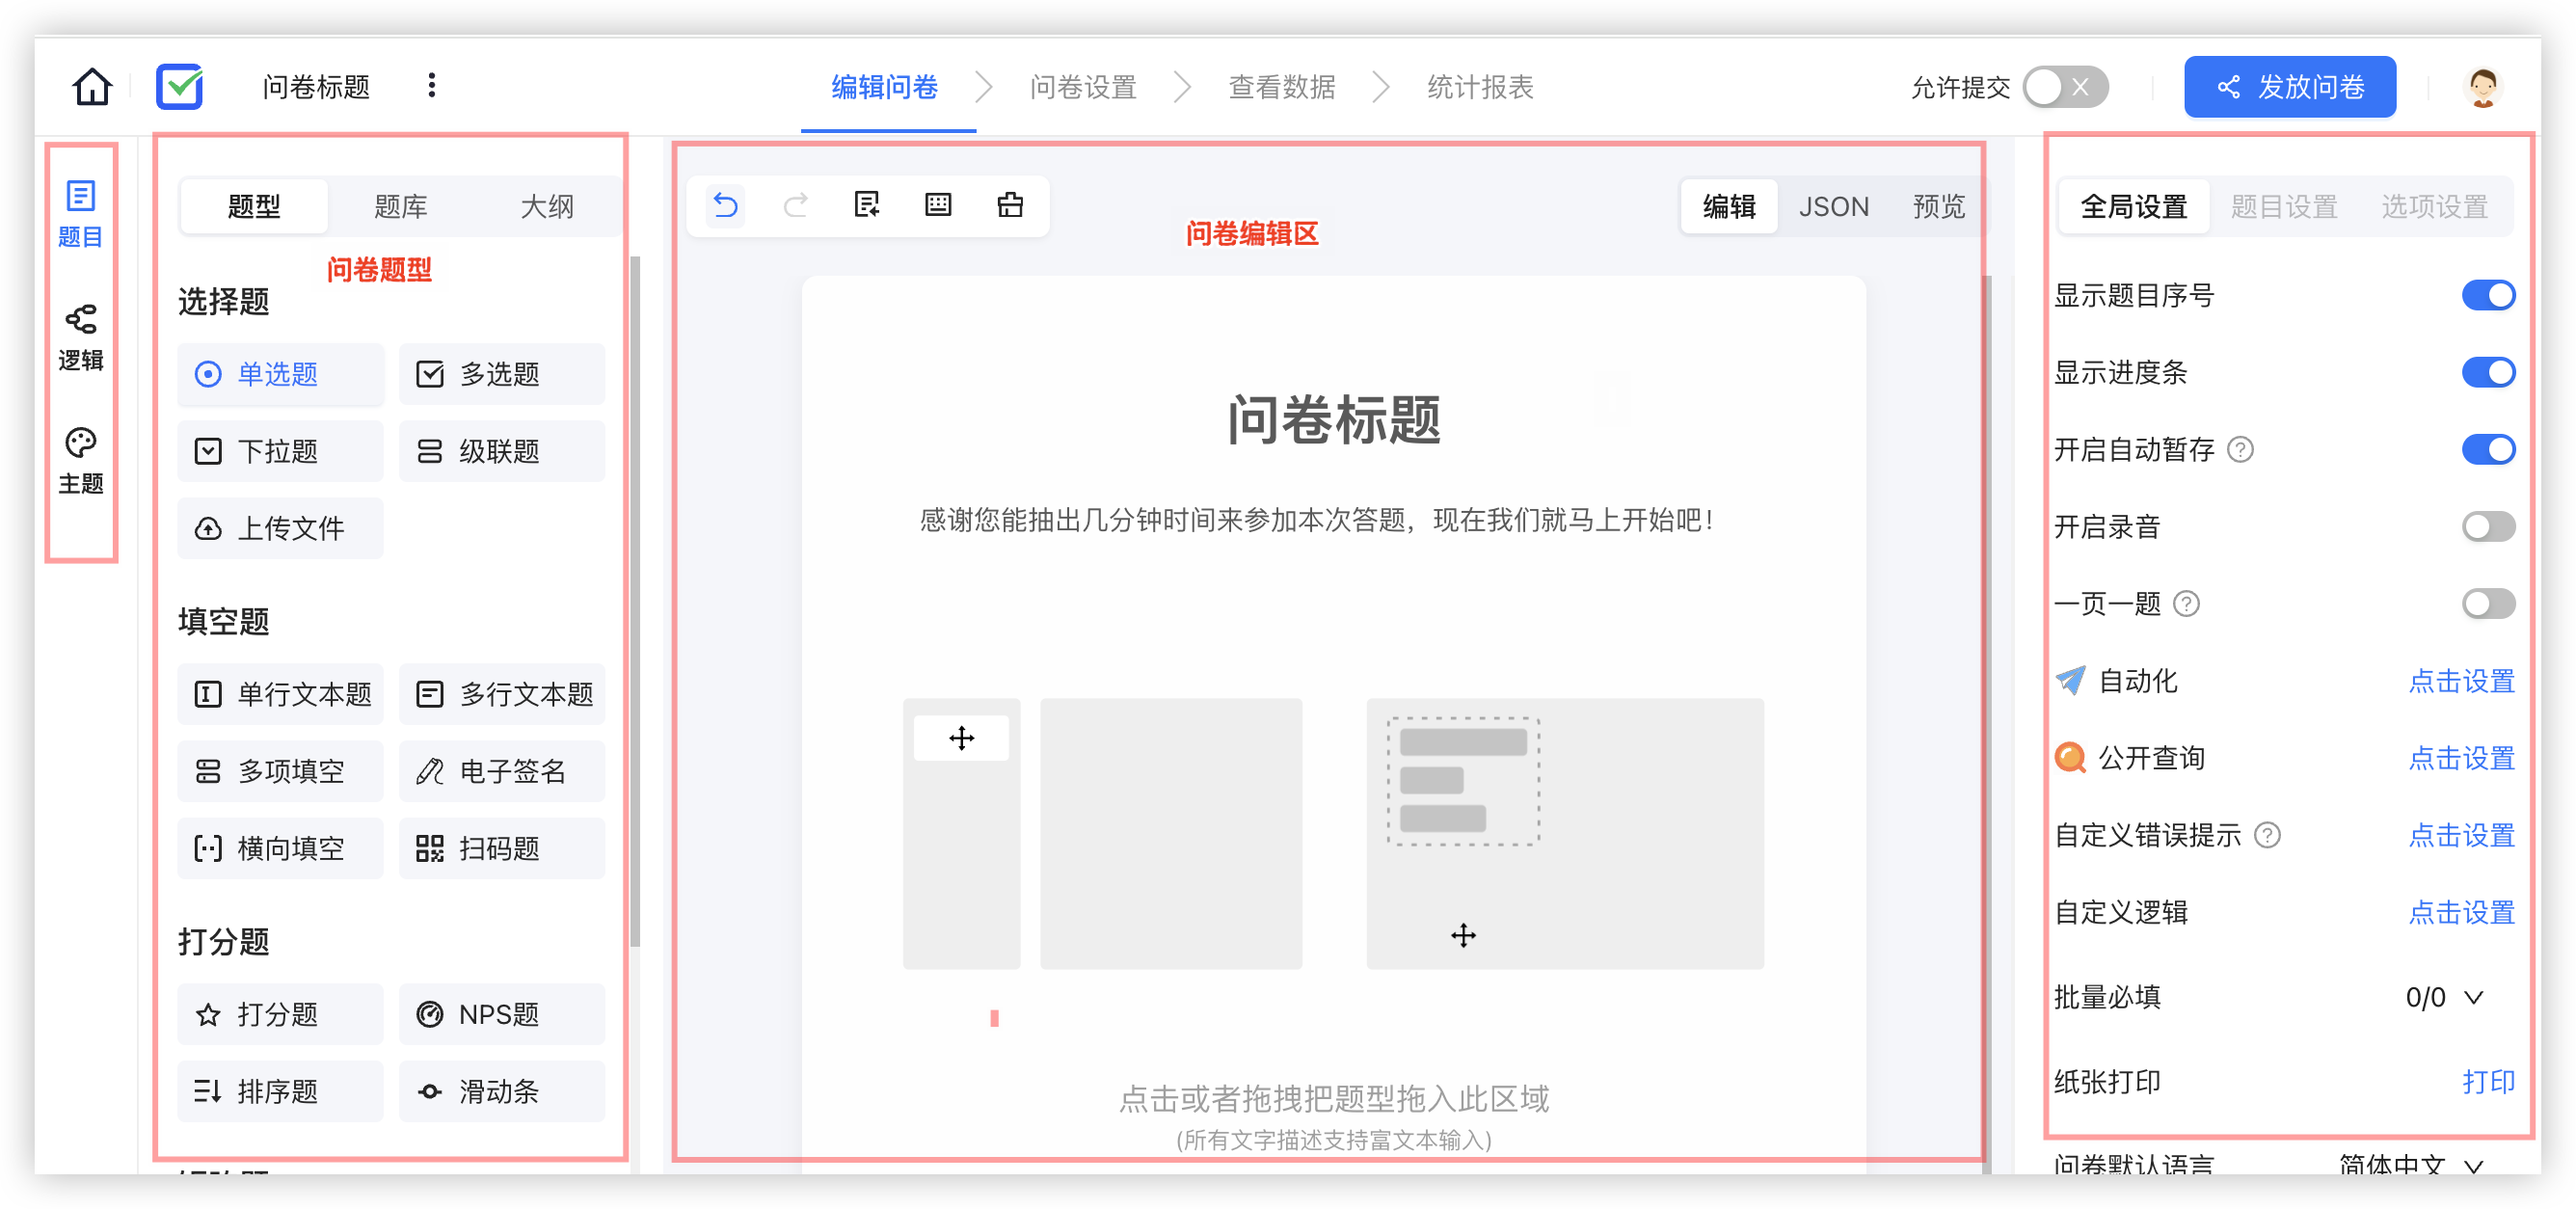Enable 一页一题 switch
This screenshot has width=2576, height=1209.
2488,603
